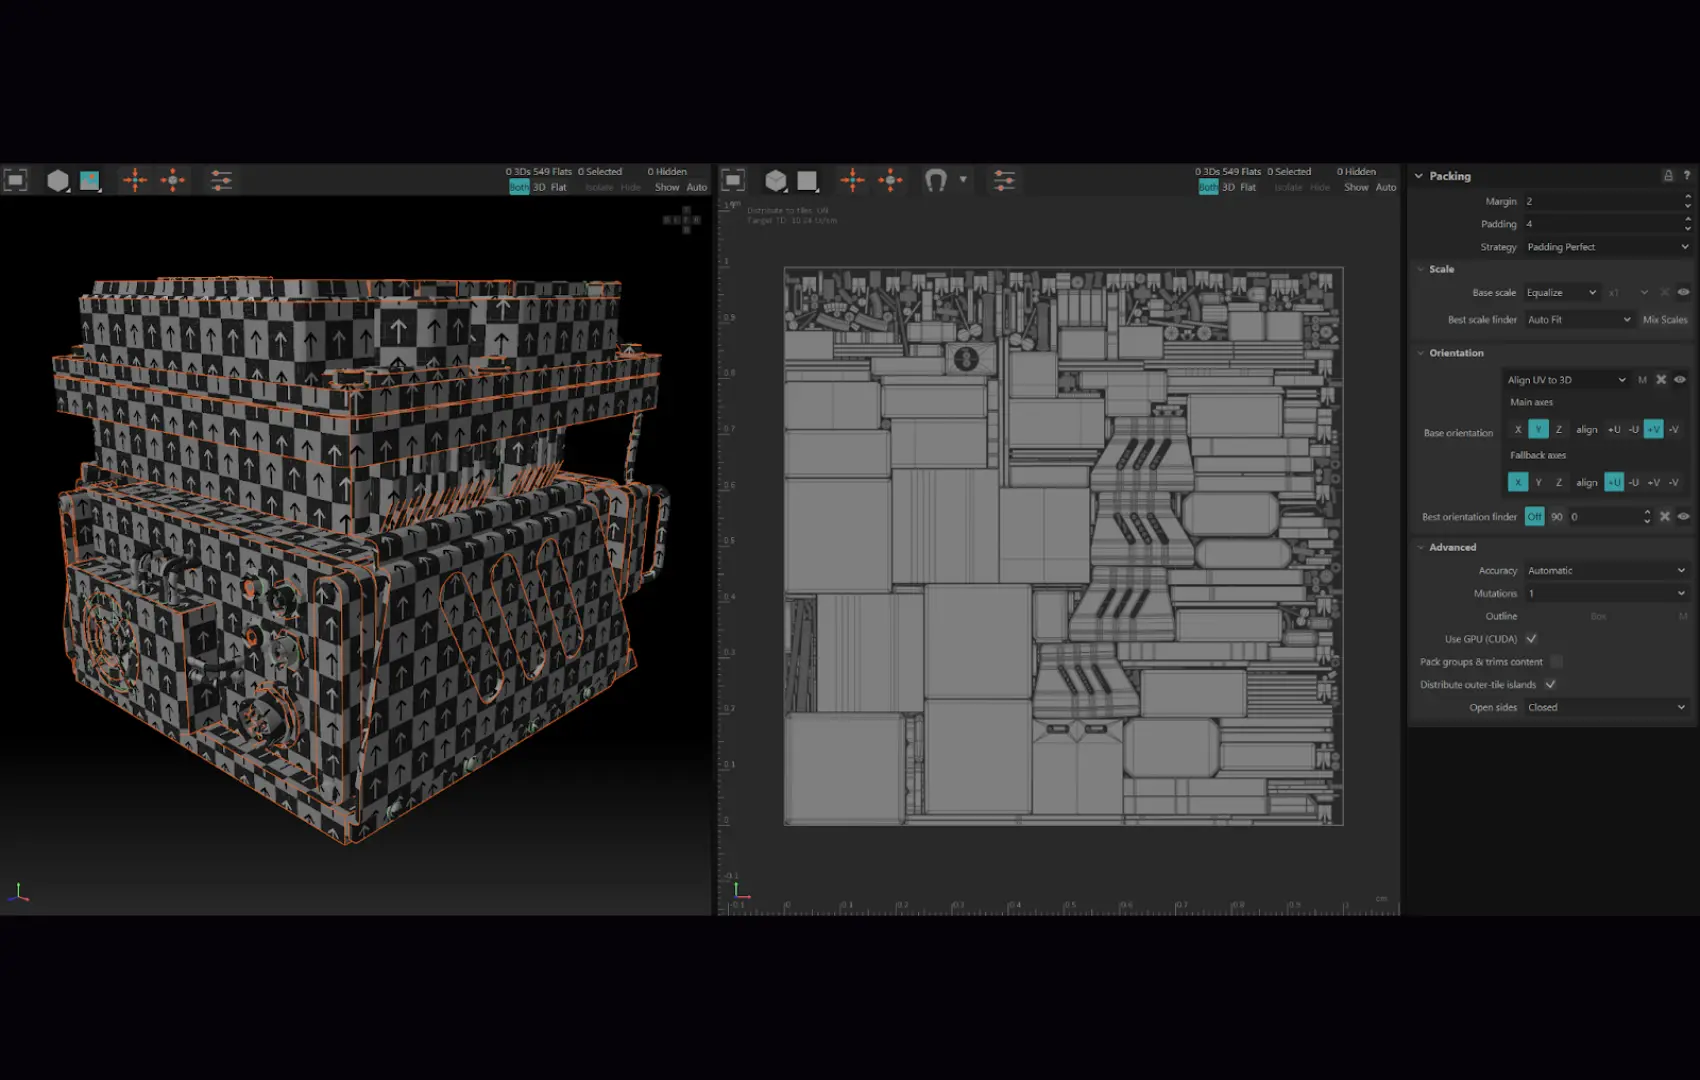This screenshot has height=1080, width=1700.
Task: Click the magnet snapping icon in UV viewport
Action: pyautogui.click(x=935, y=180)
